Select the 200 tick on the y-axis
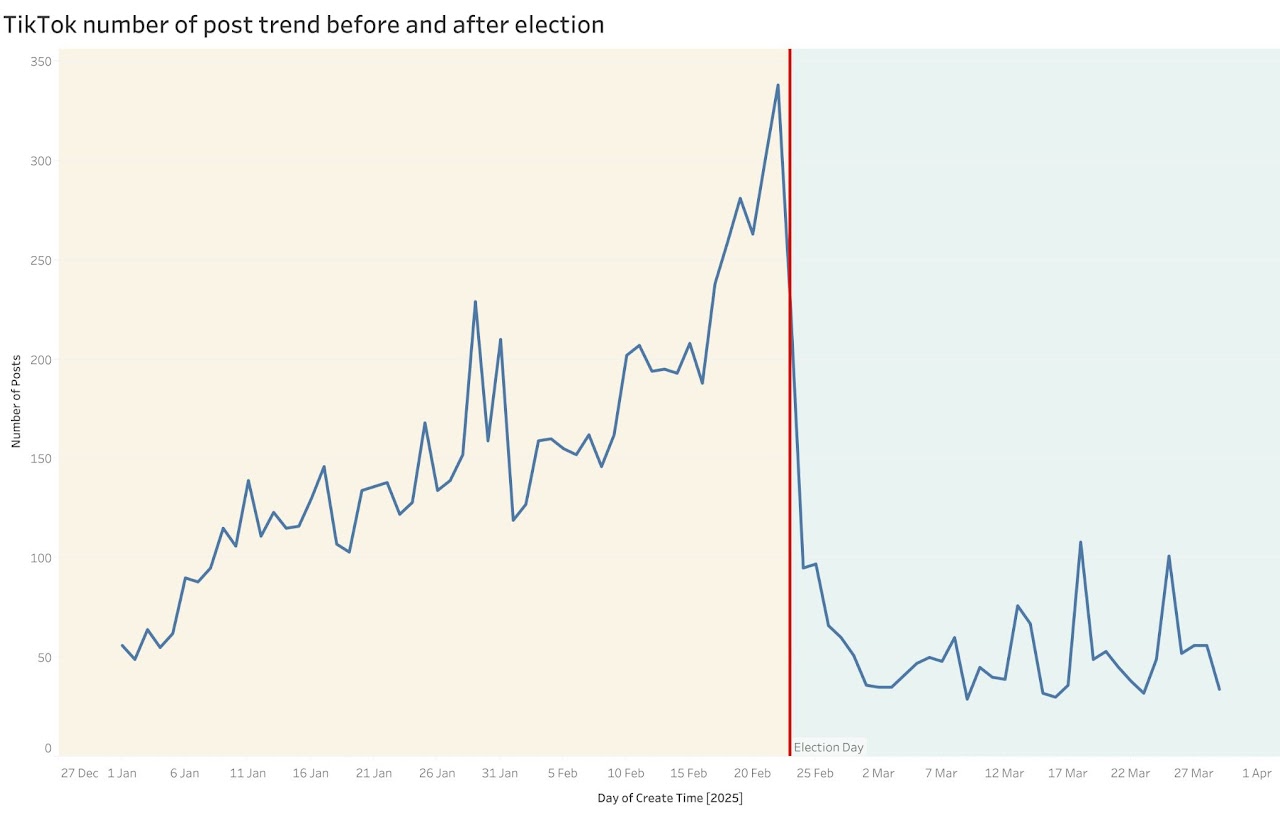Viewport: 1280px width, 813px height. pos(41,360)
